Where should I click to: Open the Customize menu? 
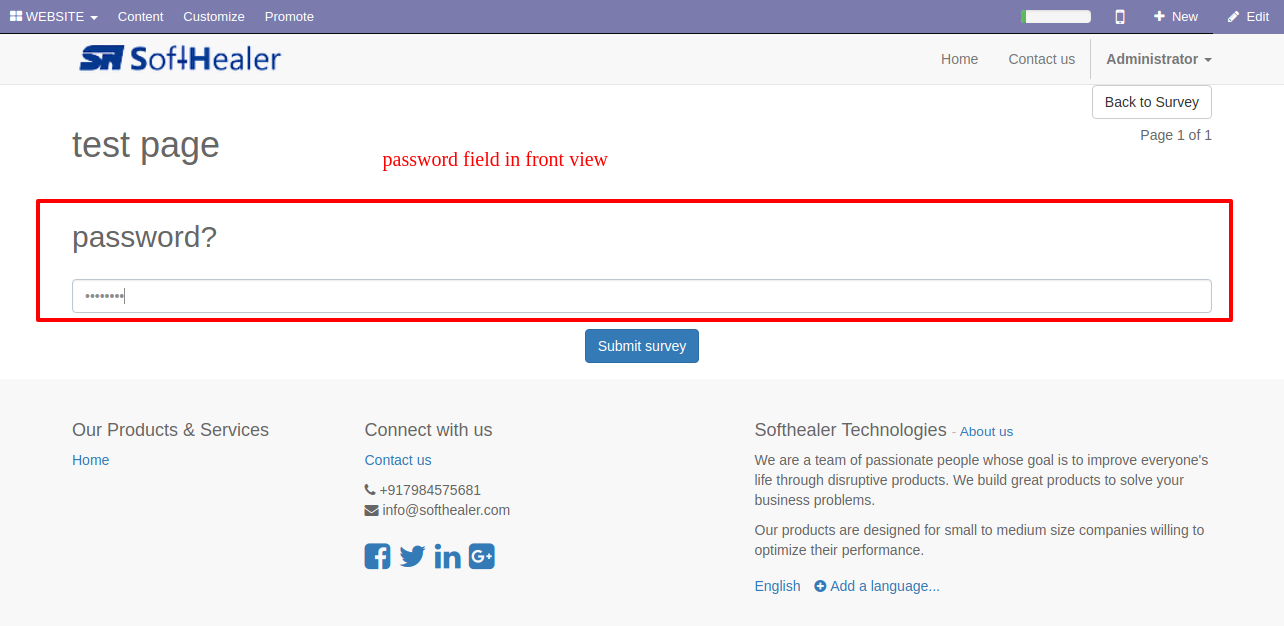(x=214, y=17)
